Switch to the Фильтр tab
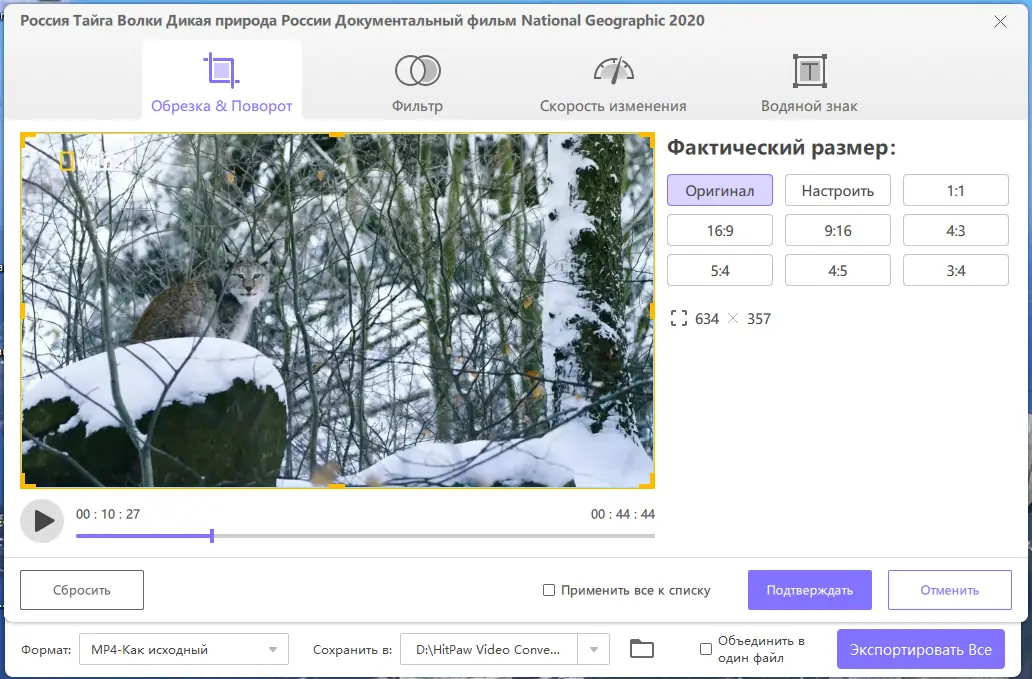1032x679 pixels. (x=417, y=80)
